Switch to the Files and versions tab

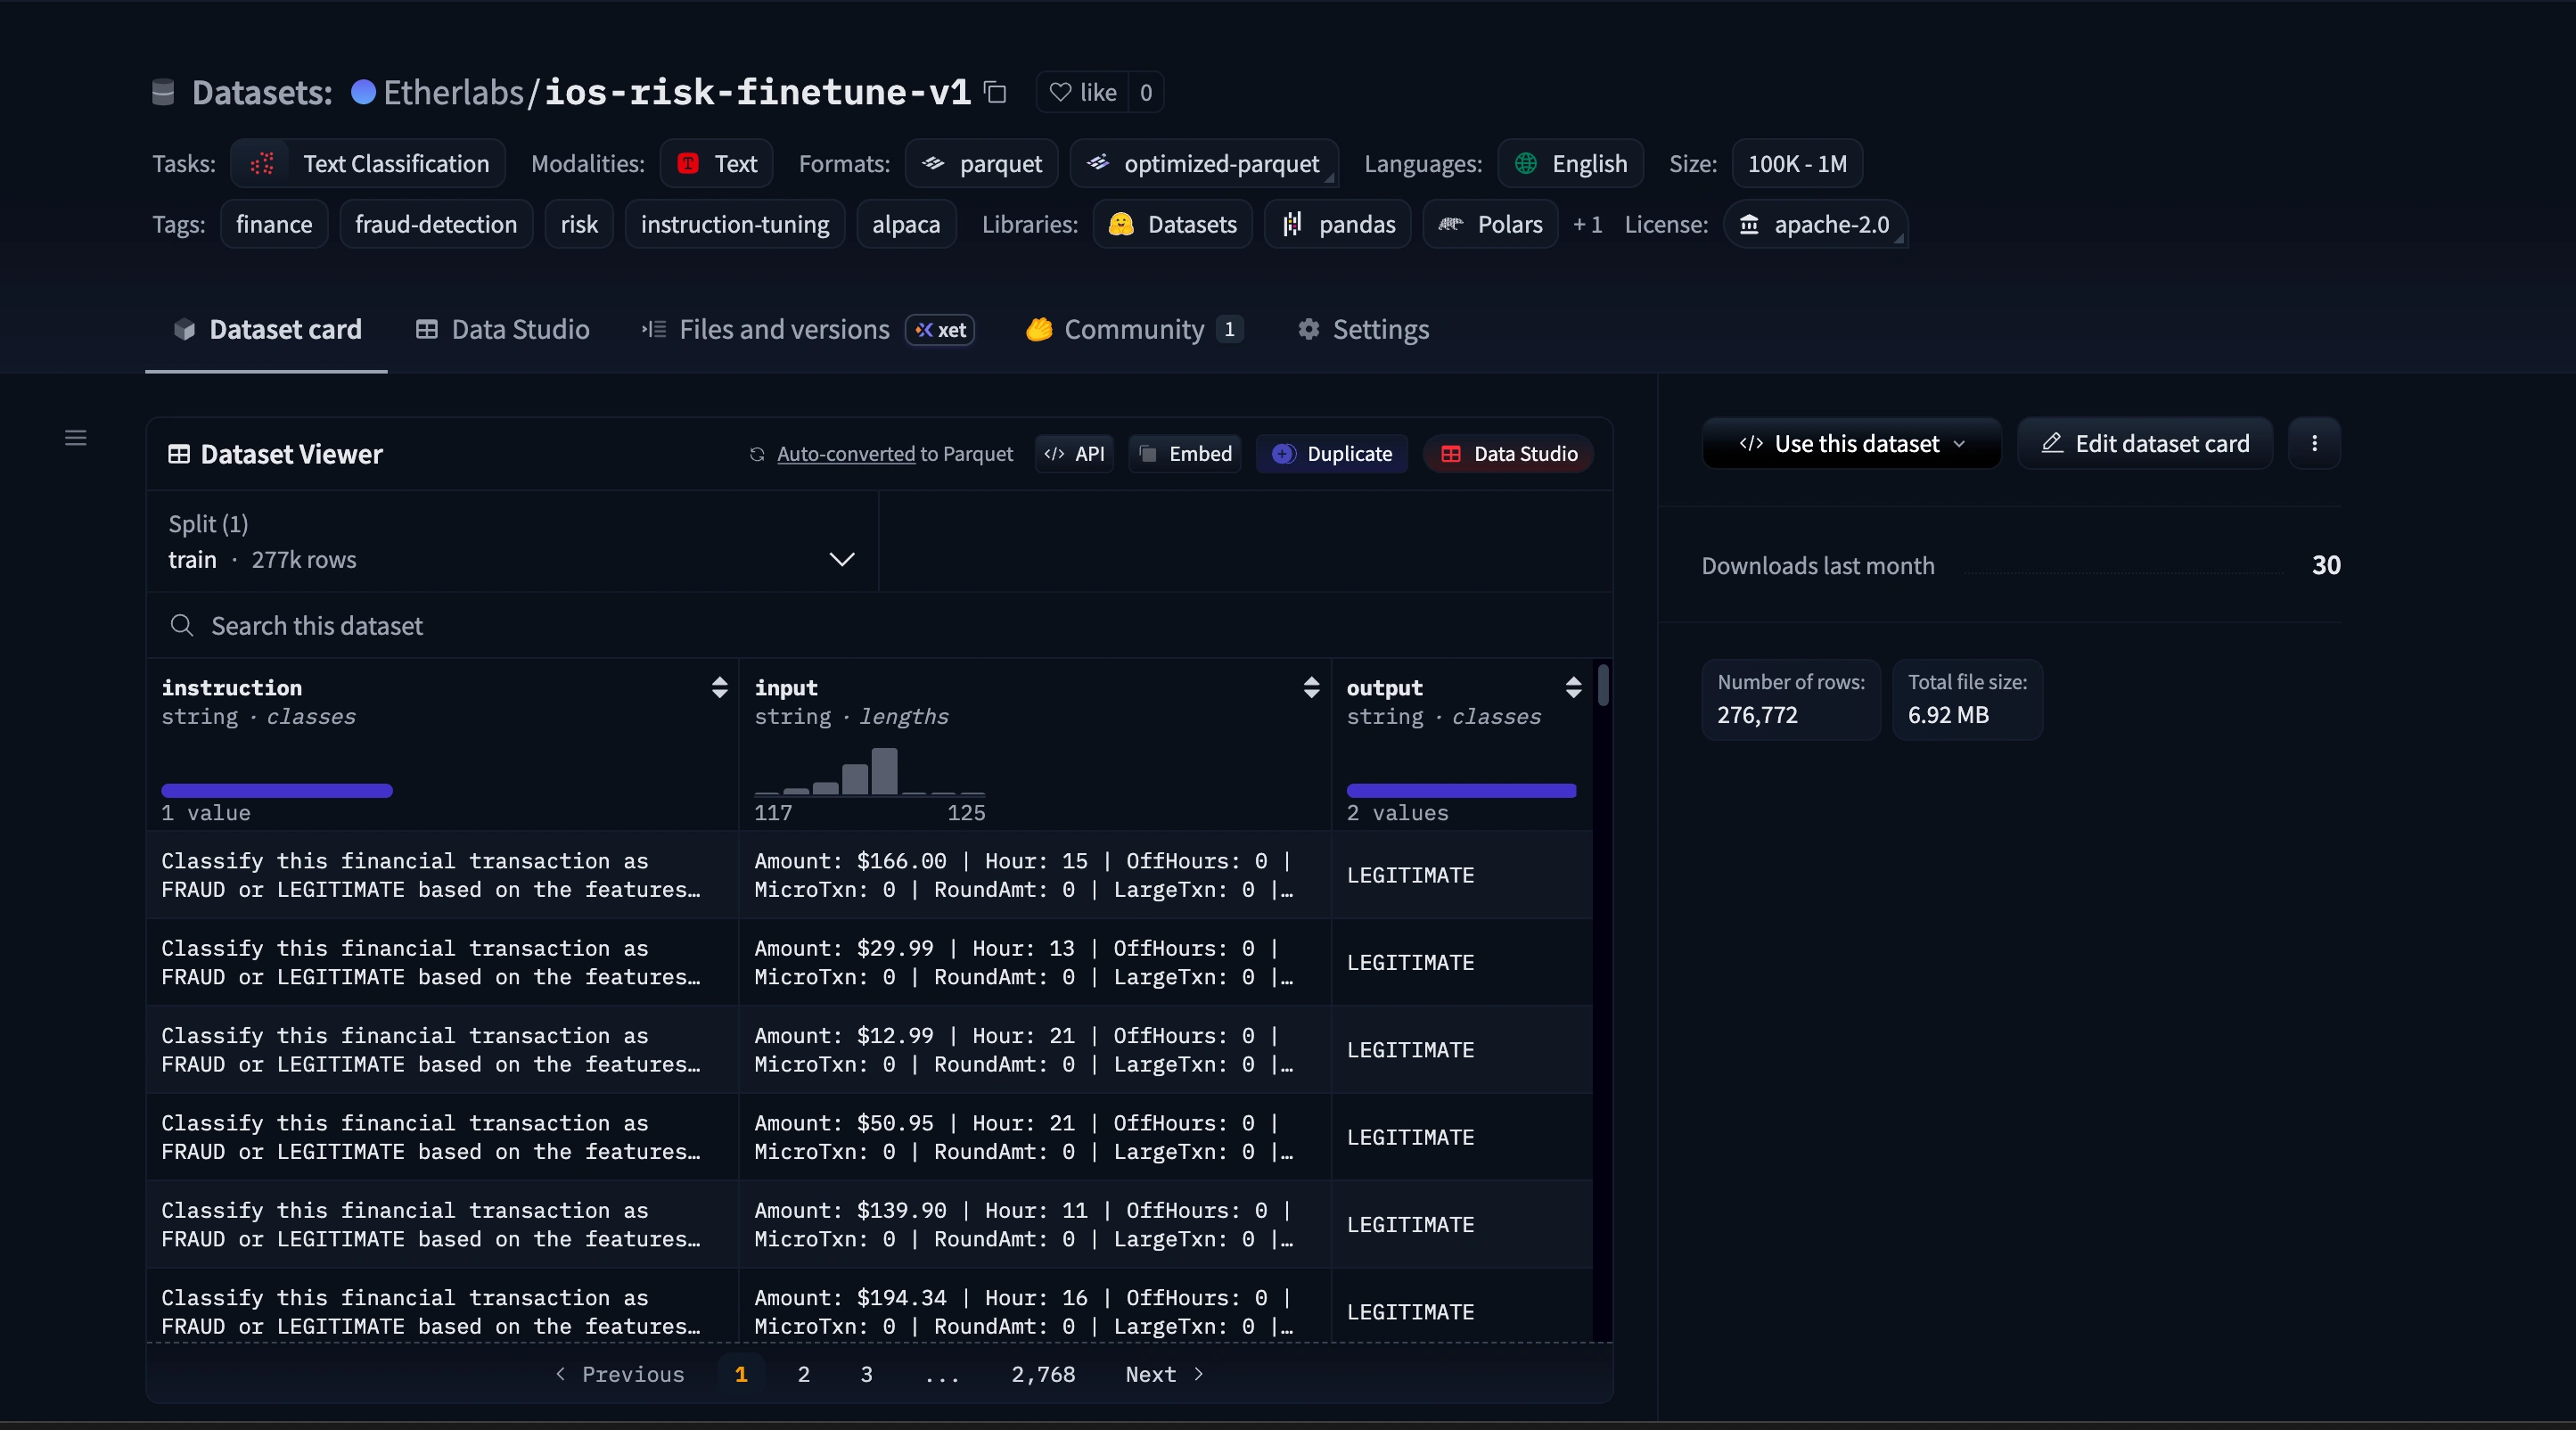point(783,329)
